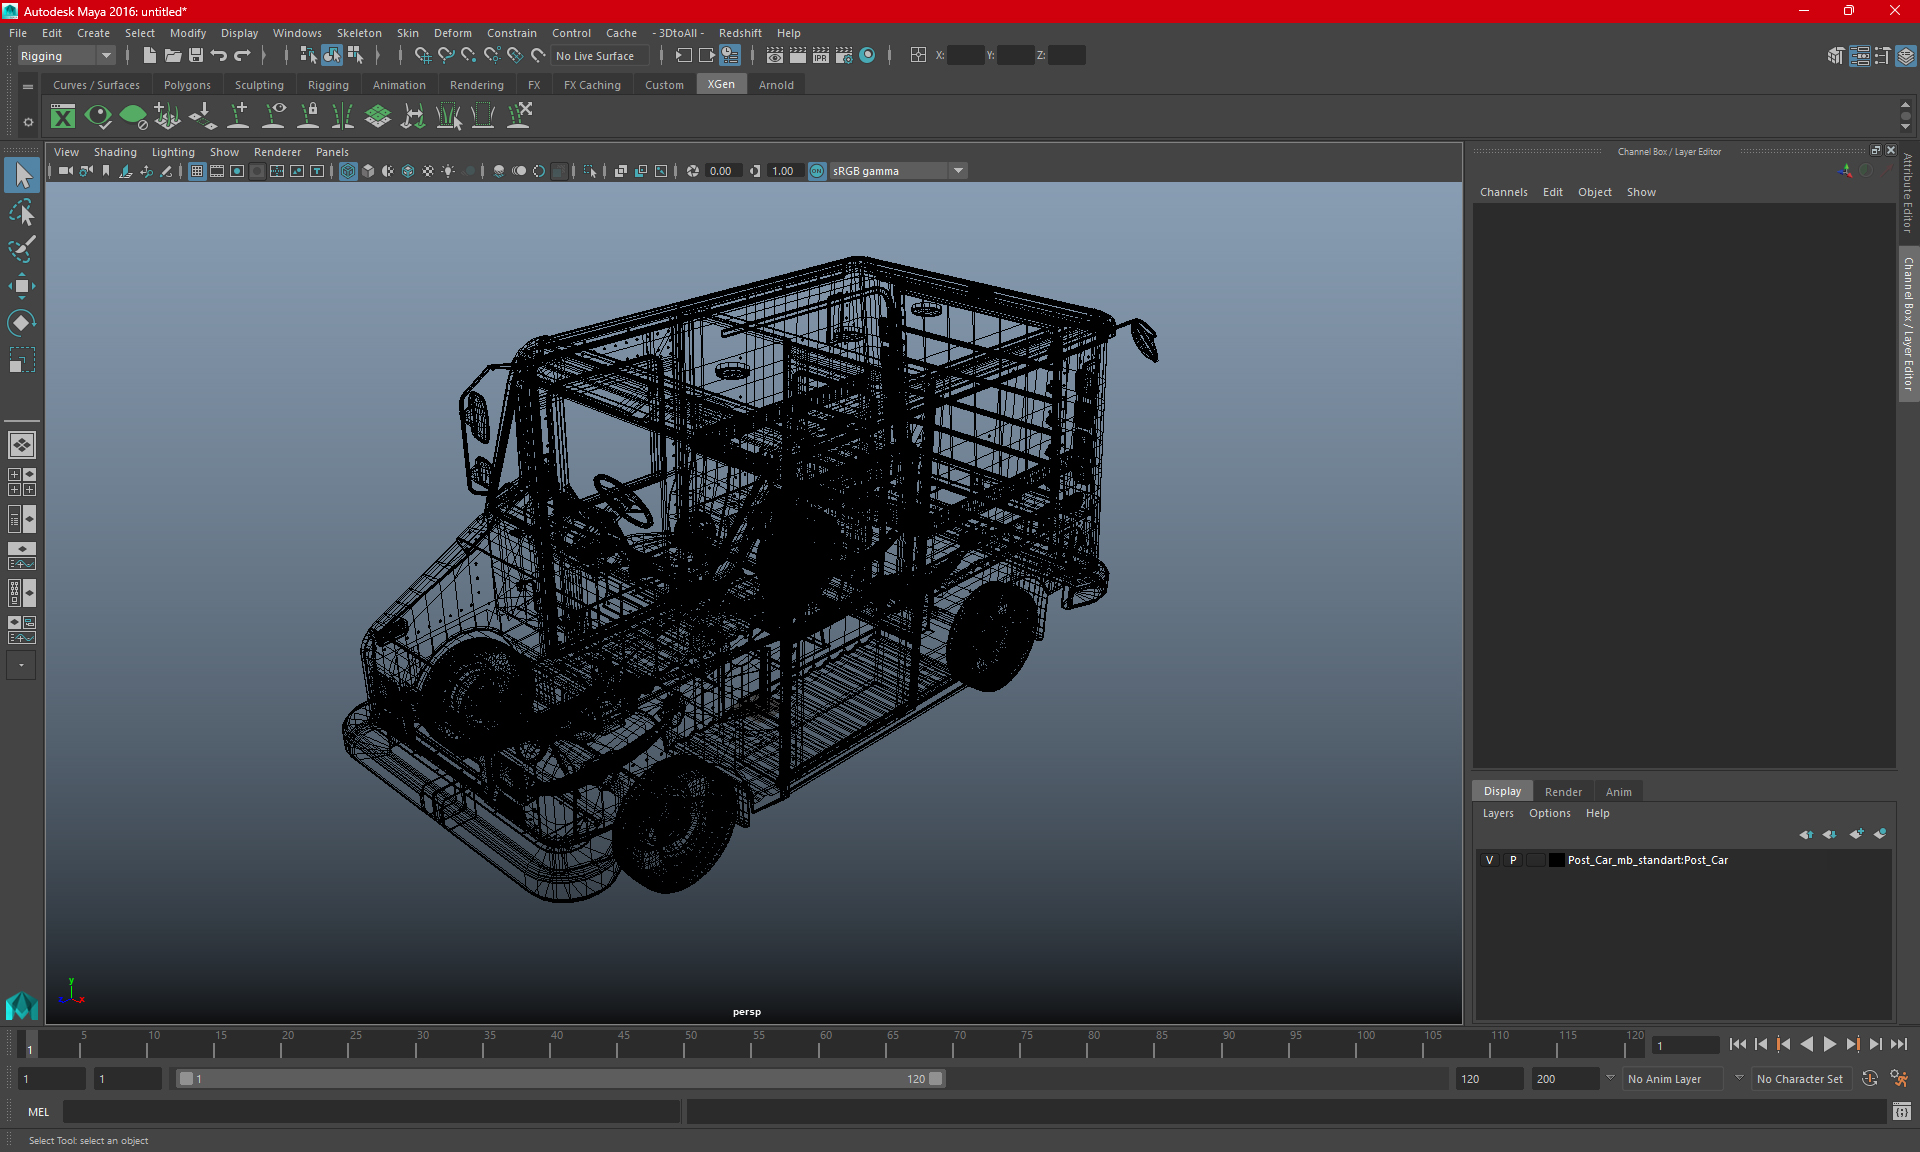Image resolution: width=1920 pixels, height=1152 pixels.
Task: Open the sRGB gamma dropdown
Action: pos(897,171)
